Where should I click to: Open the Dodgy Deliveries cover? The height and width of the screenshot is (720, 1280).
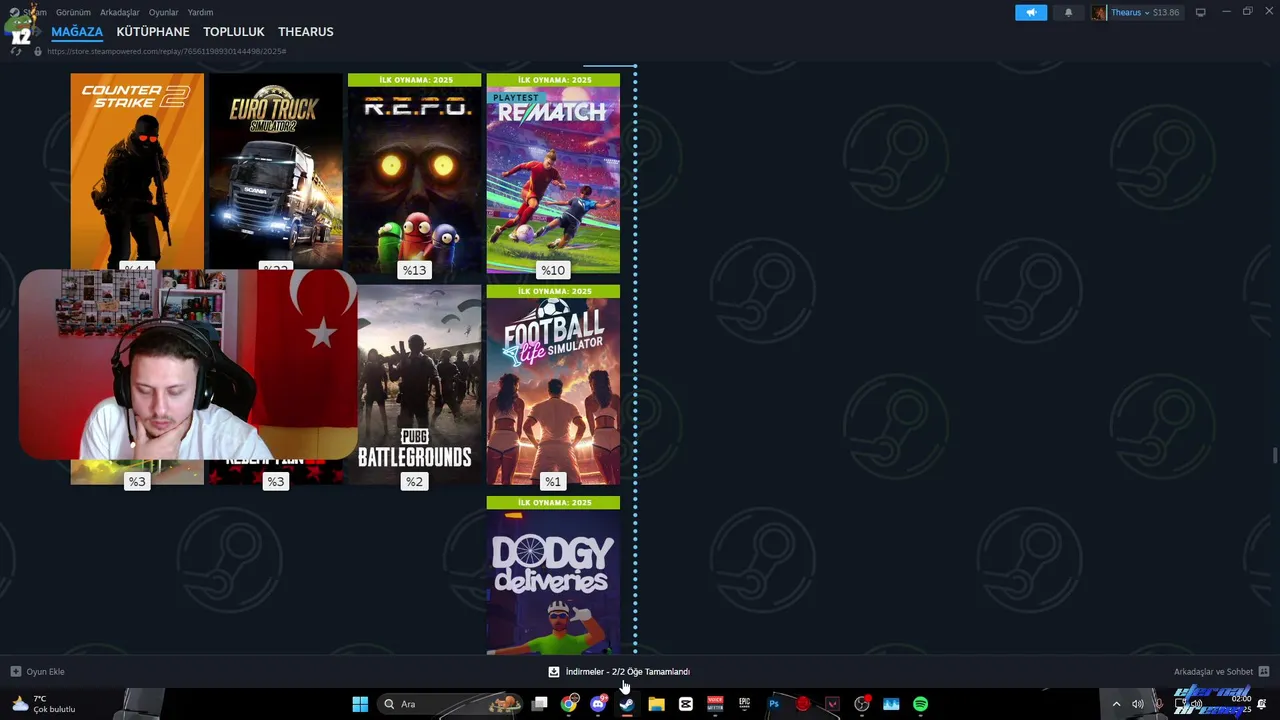553,582
